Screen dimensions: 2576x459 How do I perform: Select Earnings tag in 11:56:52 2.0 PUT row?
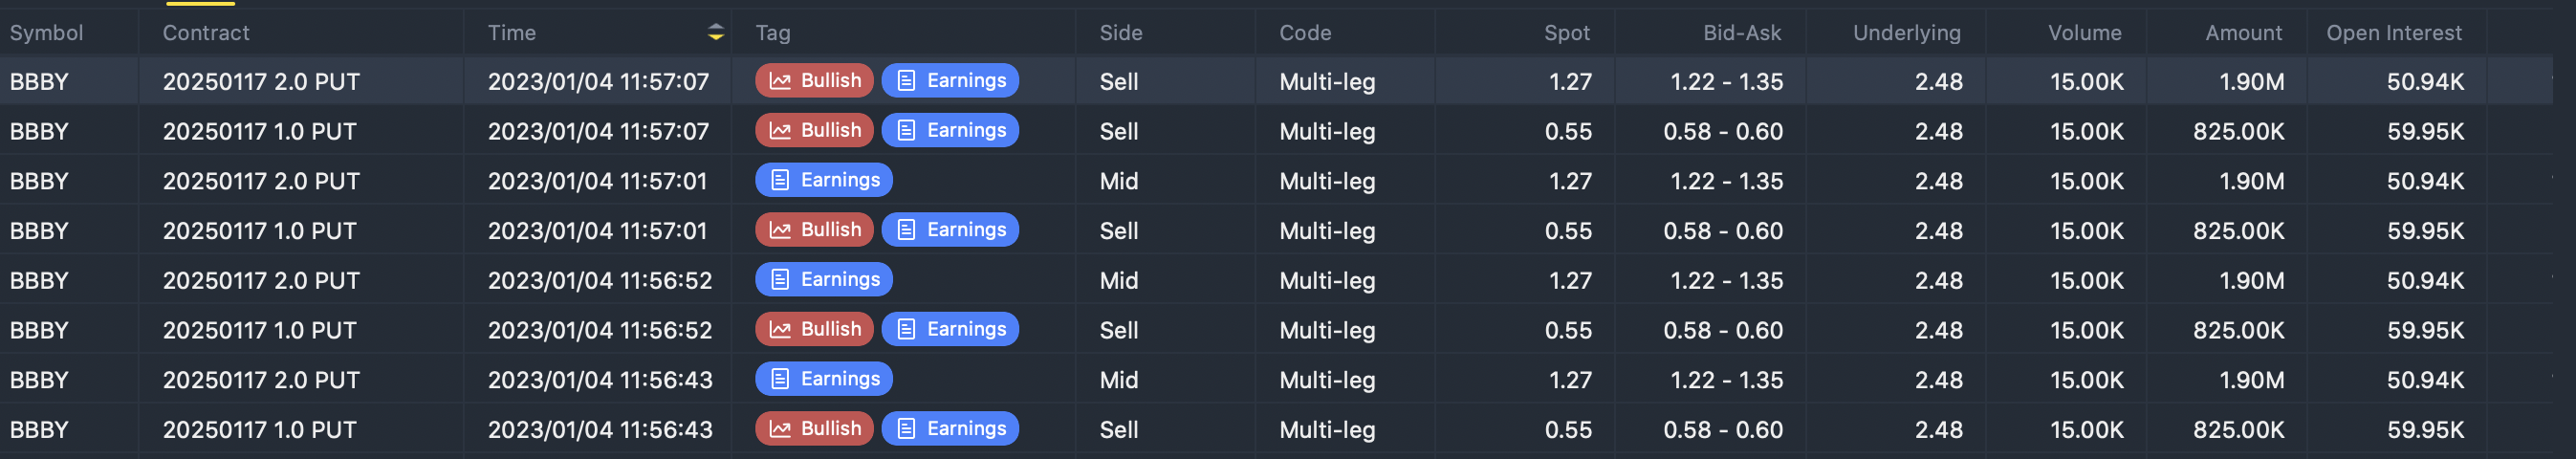(x=824, y=280)
